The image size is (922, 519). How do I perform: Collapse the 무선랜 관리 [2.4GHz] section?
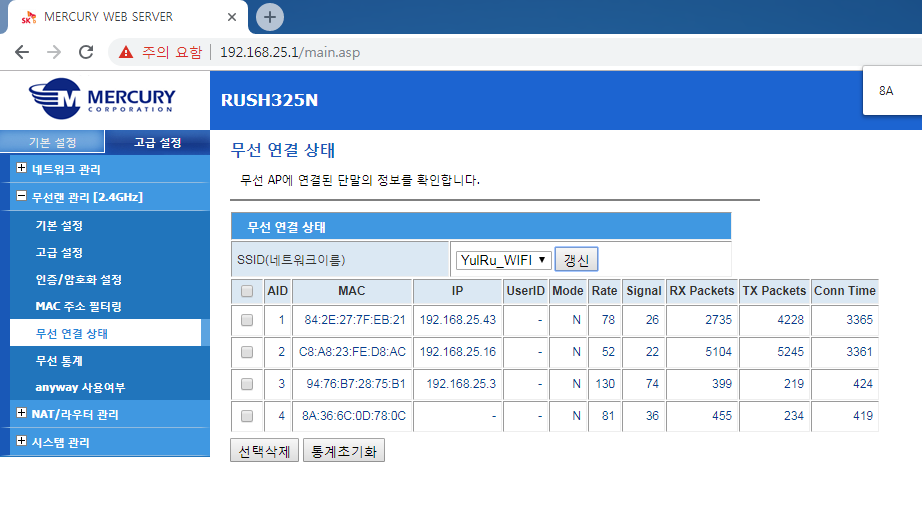tap(21, 196)
